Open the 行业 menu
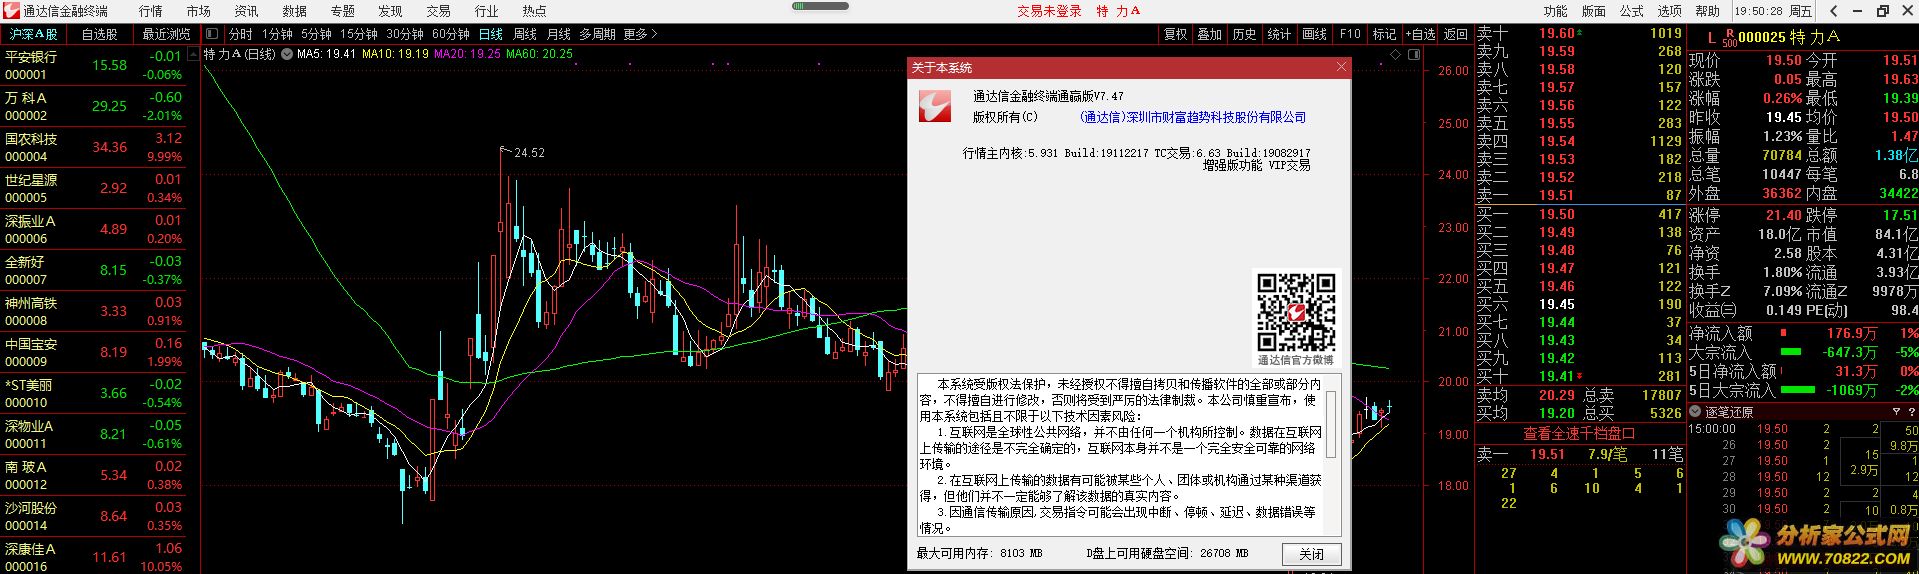The height and width of the screenshot is (574, 1919). click(x=486, y=11)
